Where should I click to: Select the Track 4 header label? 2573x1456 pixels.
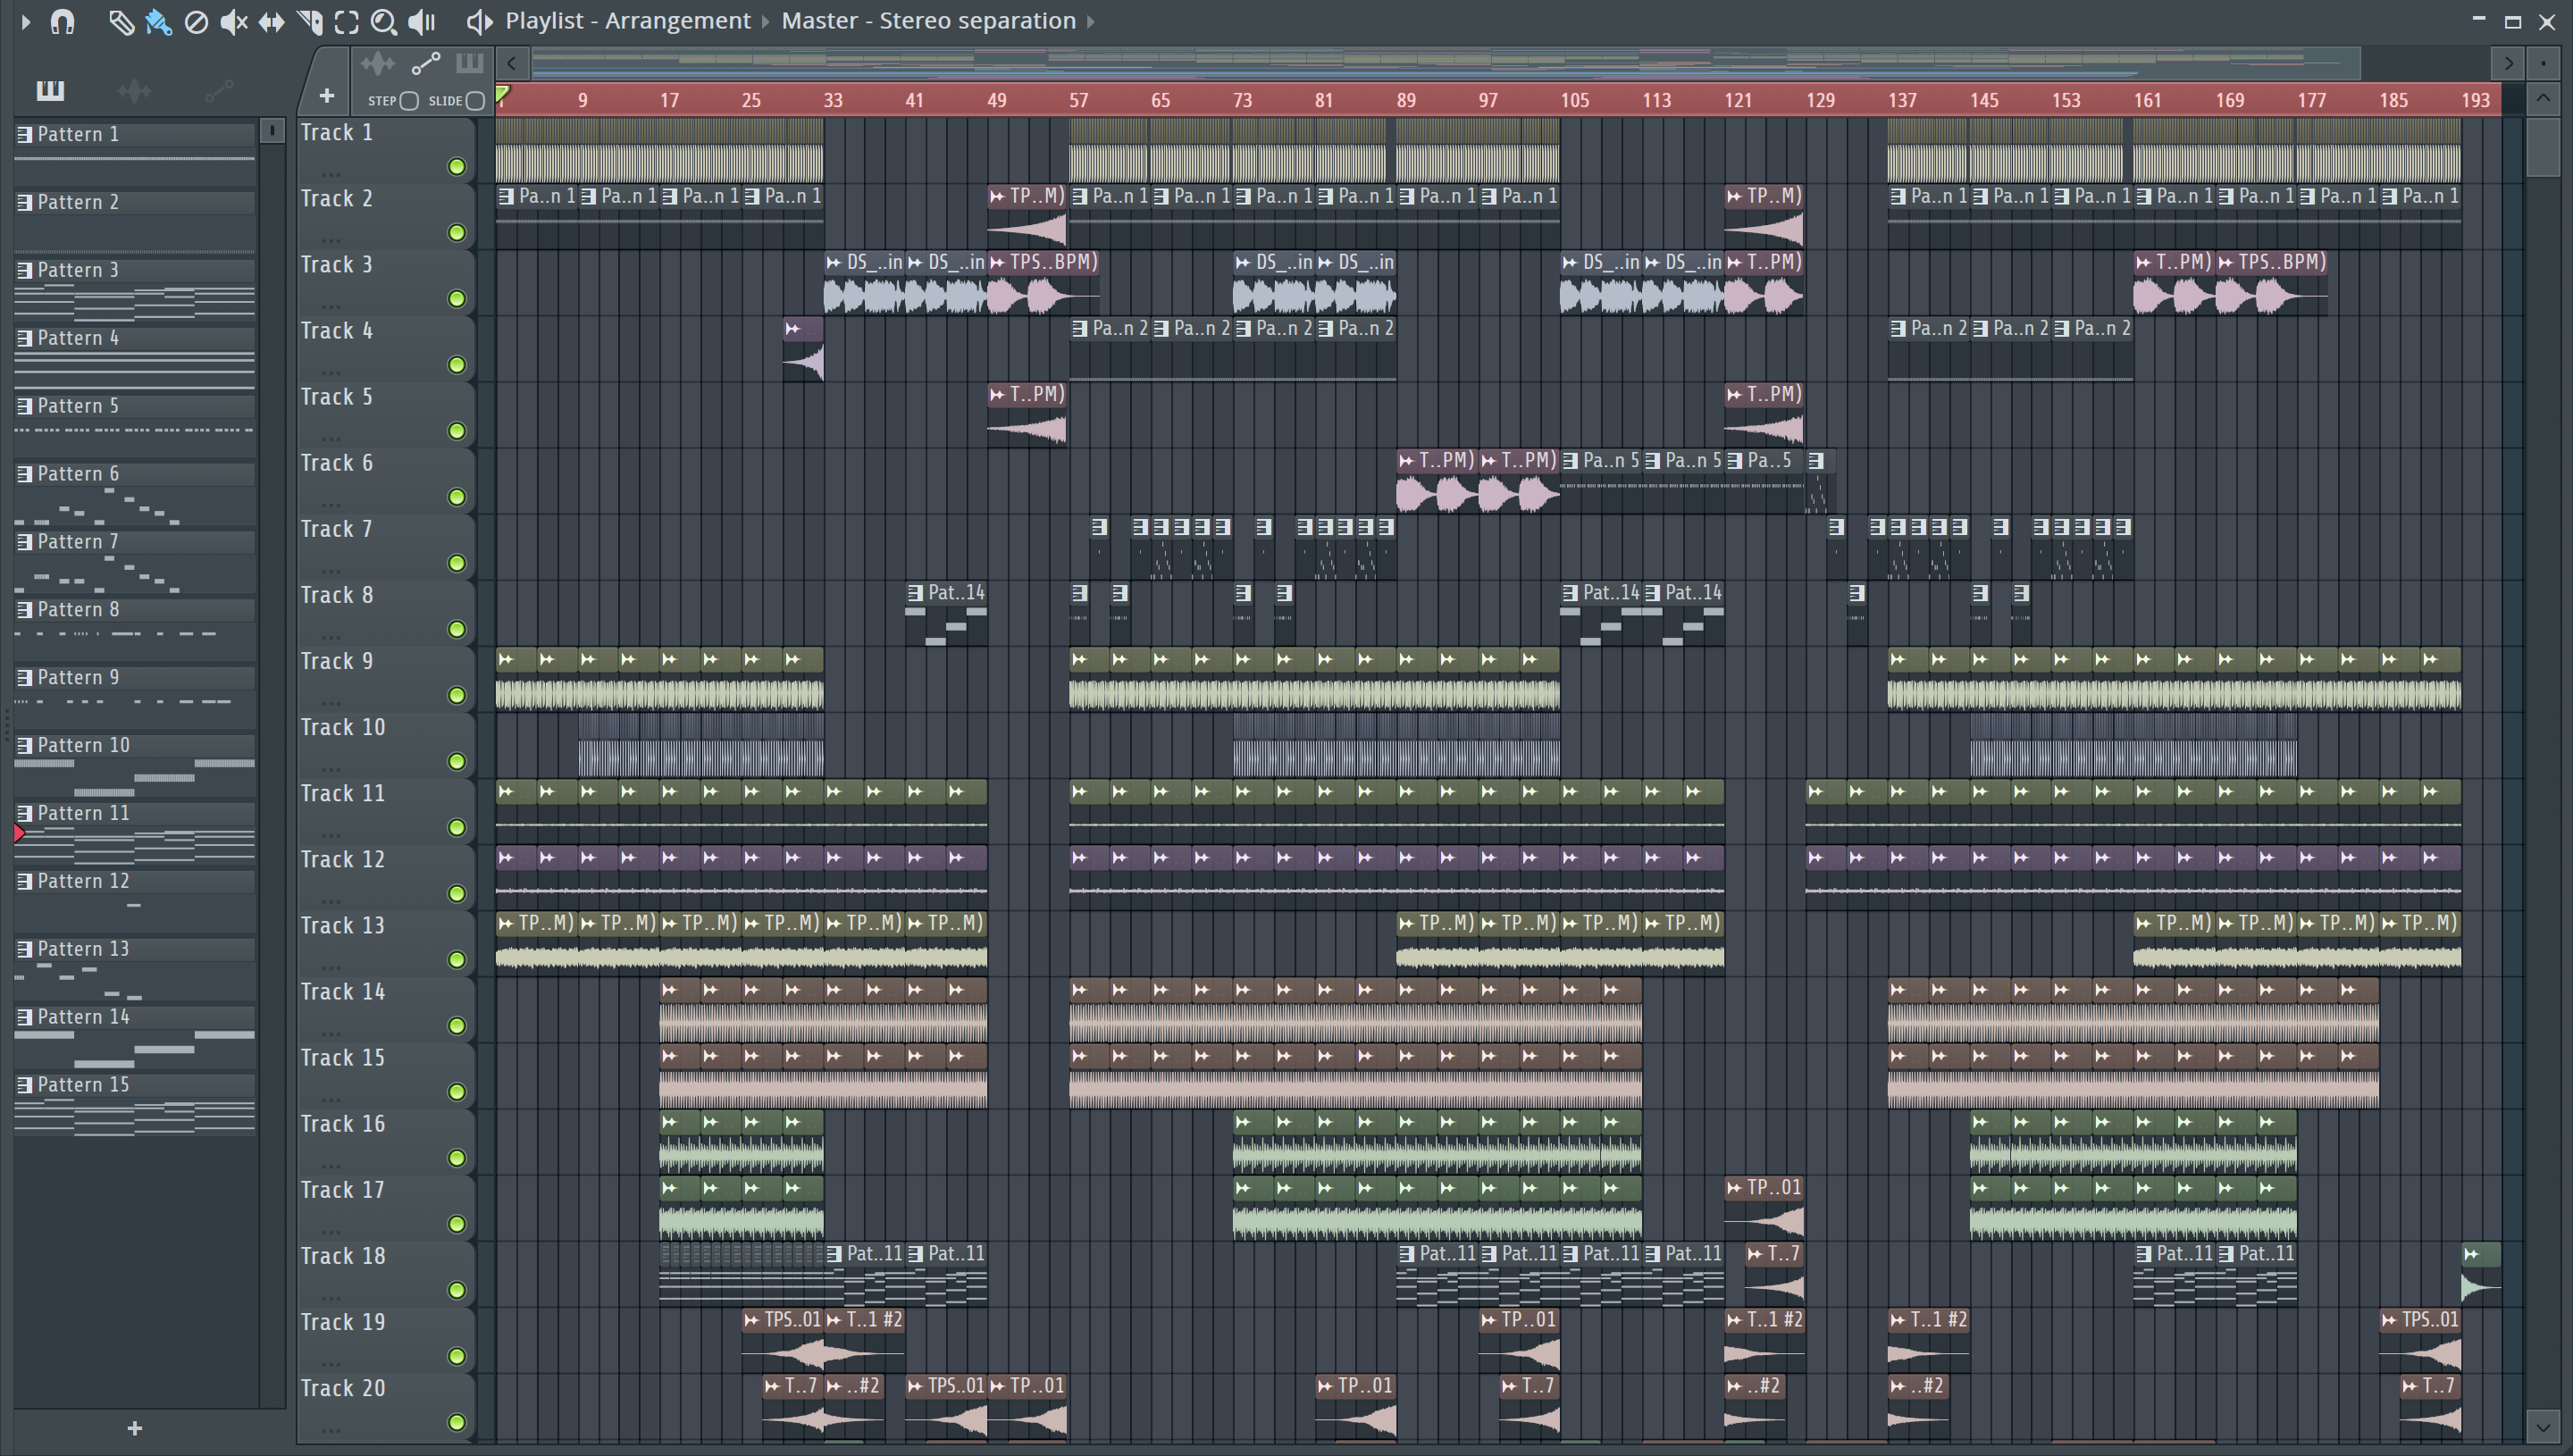pyautogui.click(x=337, y=331)
